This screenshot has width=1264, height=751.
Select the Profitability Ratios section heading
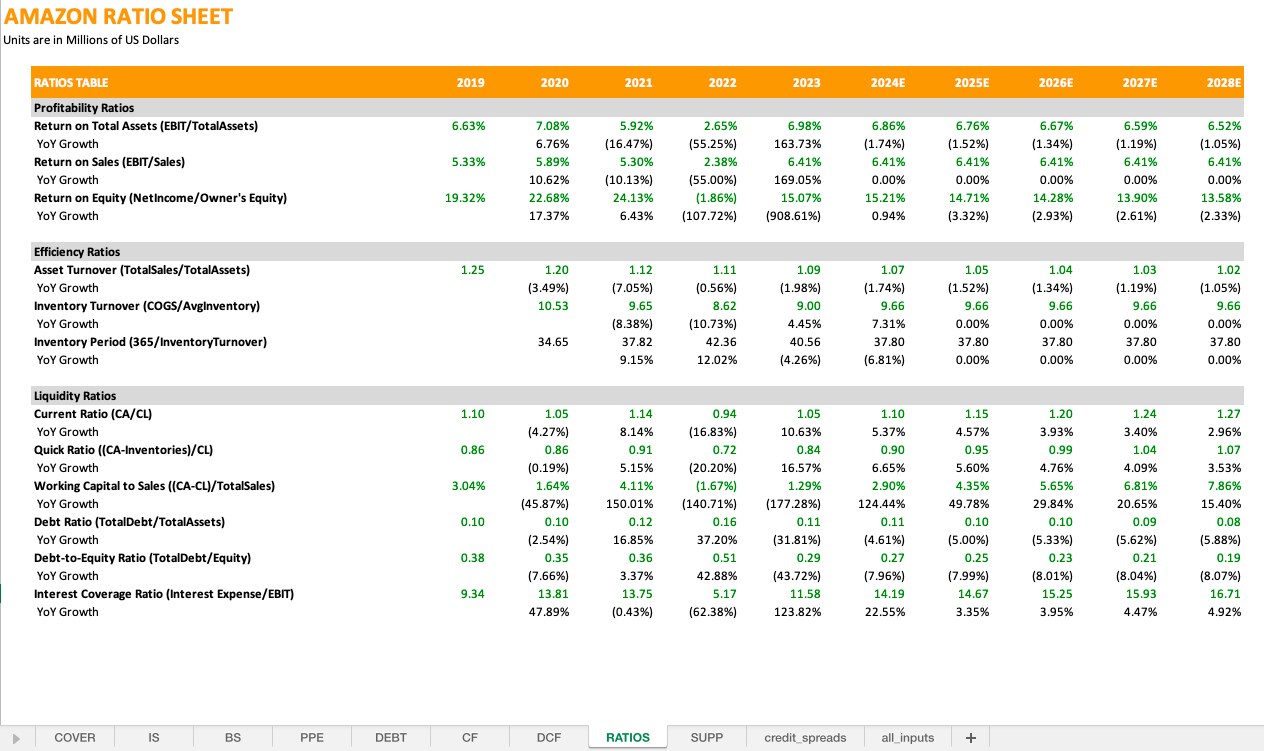[x=84, y=108]
